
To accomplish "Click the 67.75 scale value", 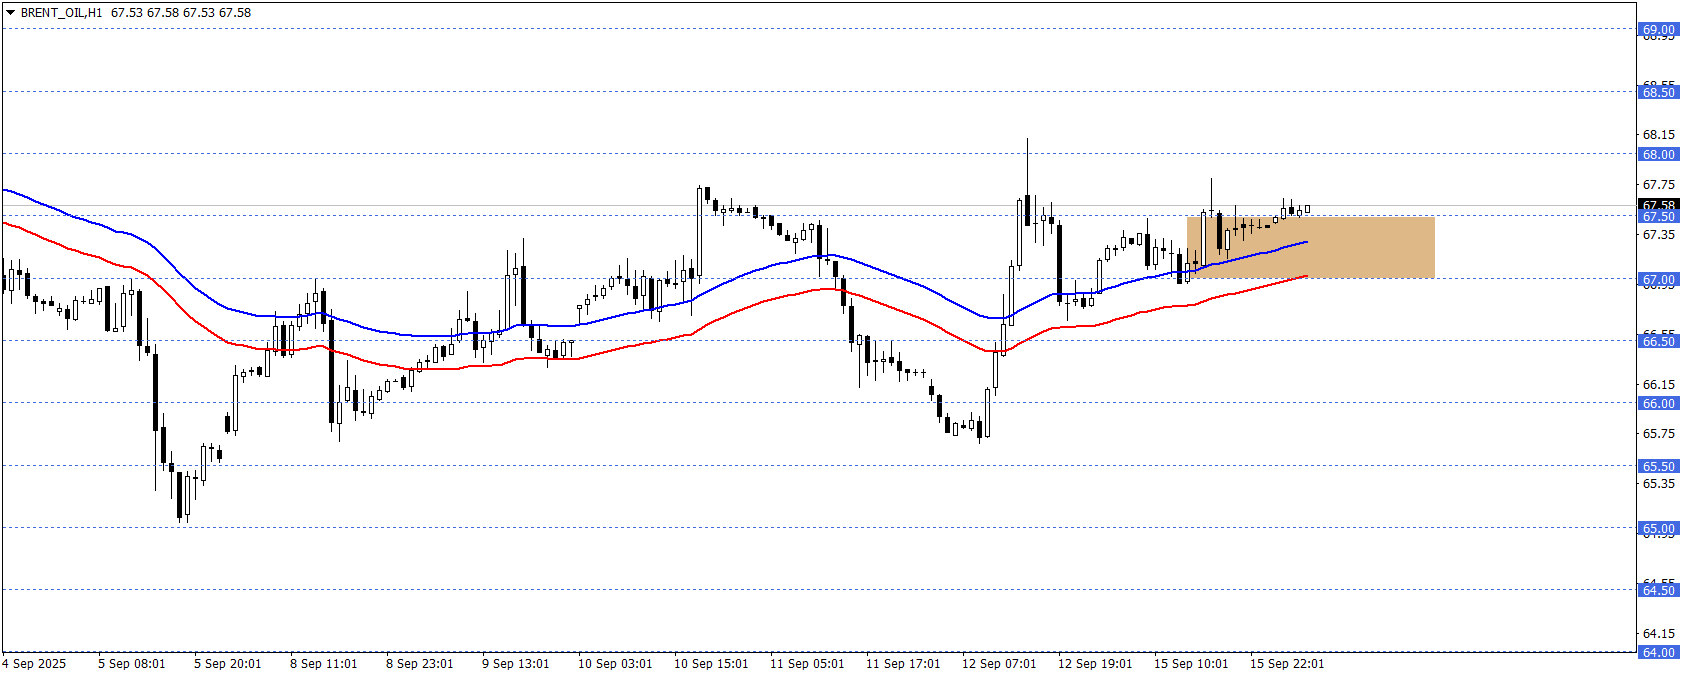I will 1658,184.
